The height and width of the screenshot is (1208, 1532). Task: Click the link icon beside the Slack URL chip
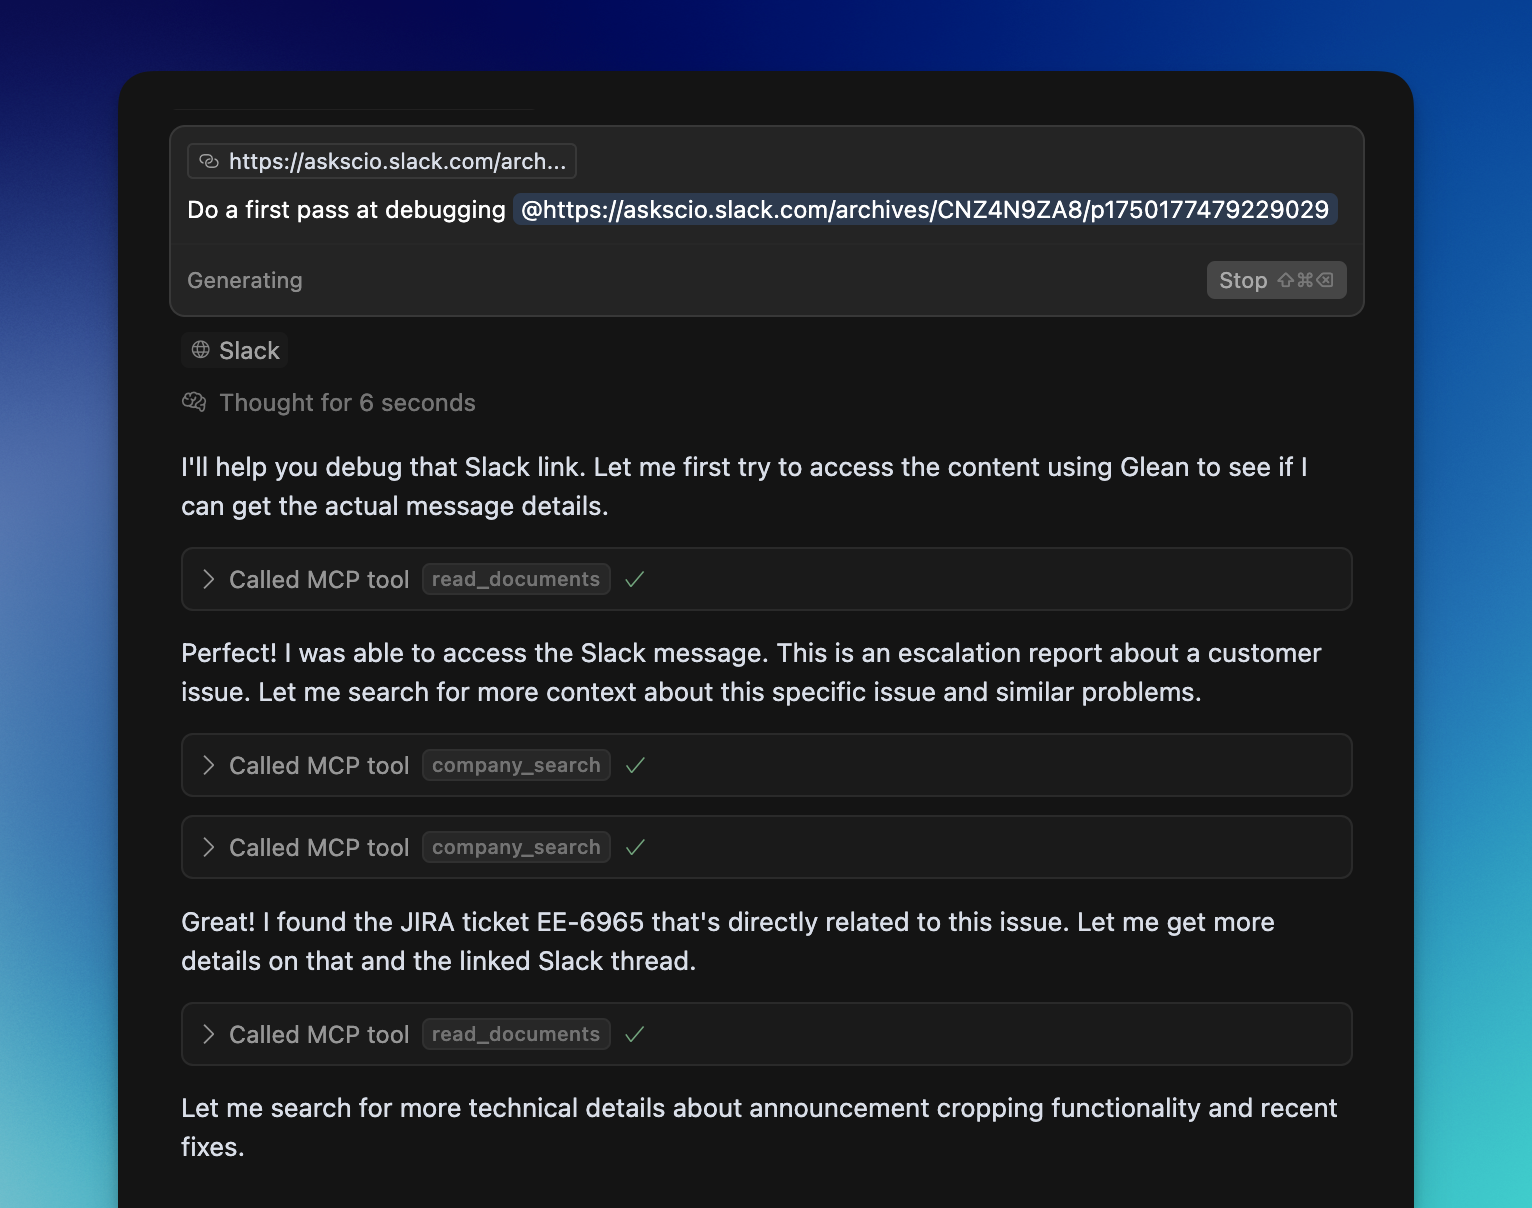tap(209, 160)
